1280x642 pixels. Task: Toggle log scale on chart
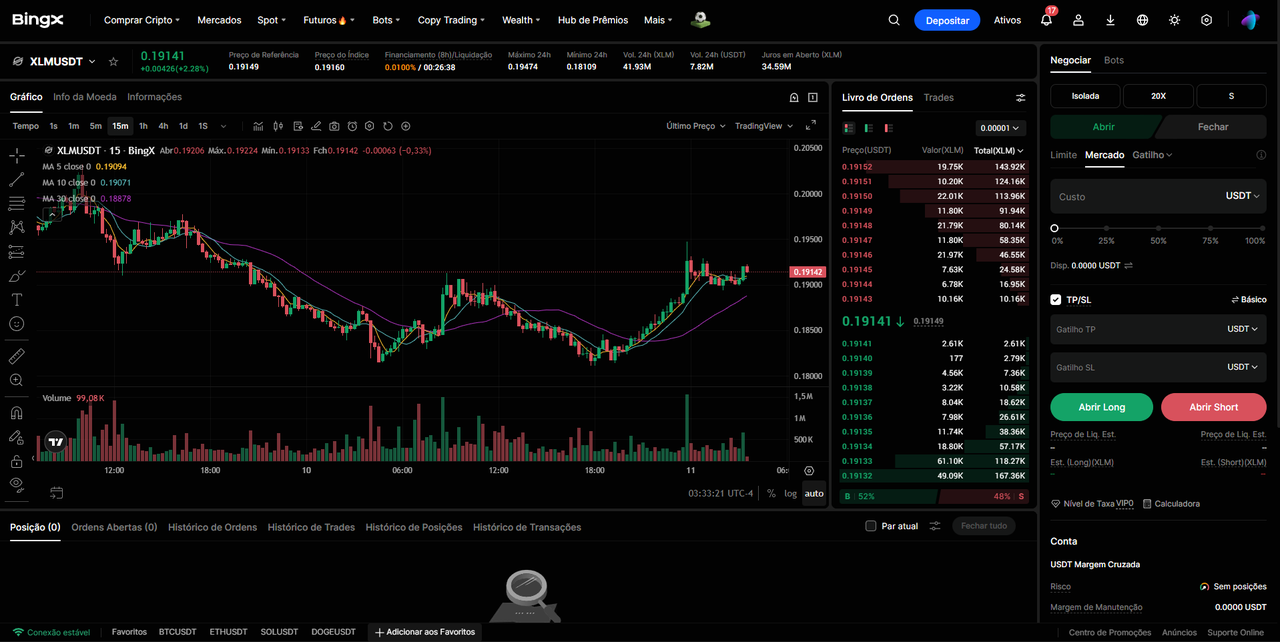[791, 493]
